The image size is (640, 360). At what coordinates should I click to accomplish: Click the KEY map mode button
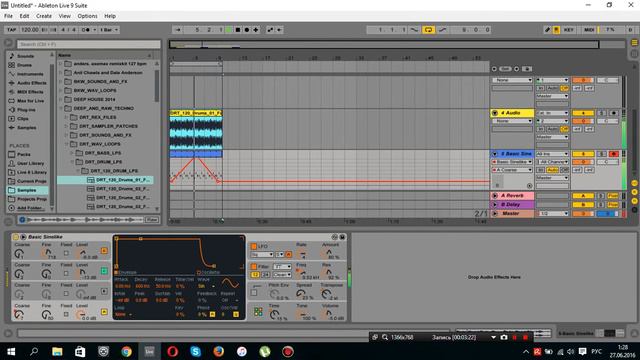pyautogui.click(x=569, y=30)
